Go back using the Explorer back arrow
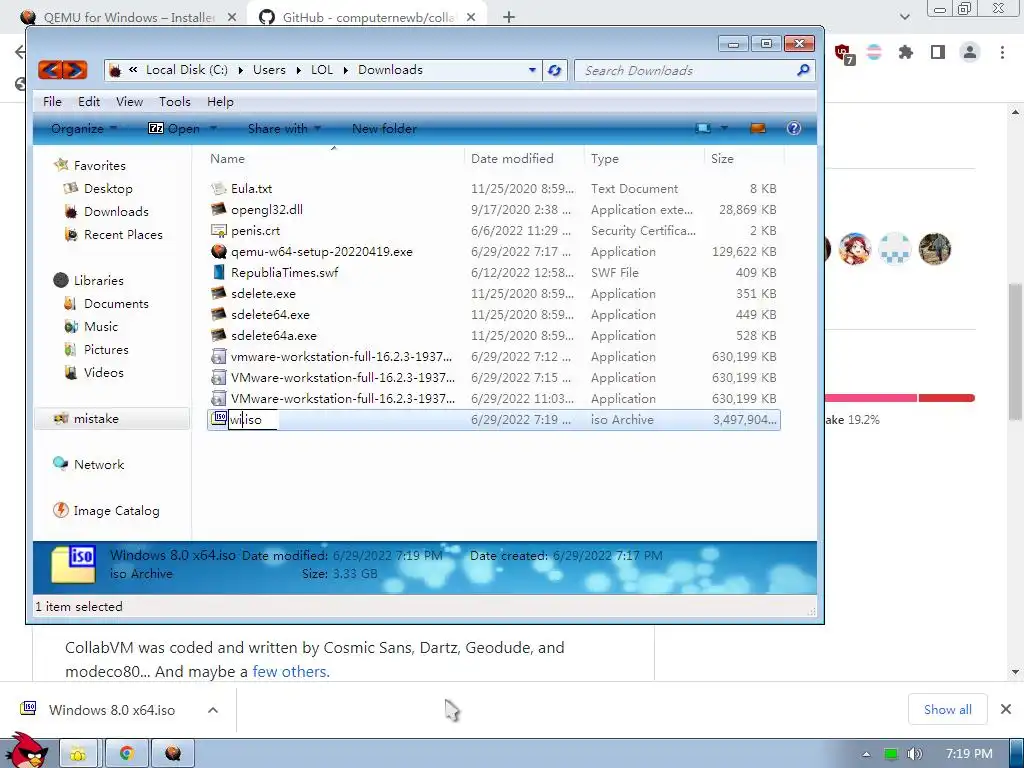Screen dimensions: 1024x768 pyautogui.click(x=50, y=70)
